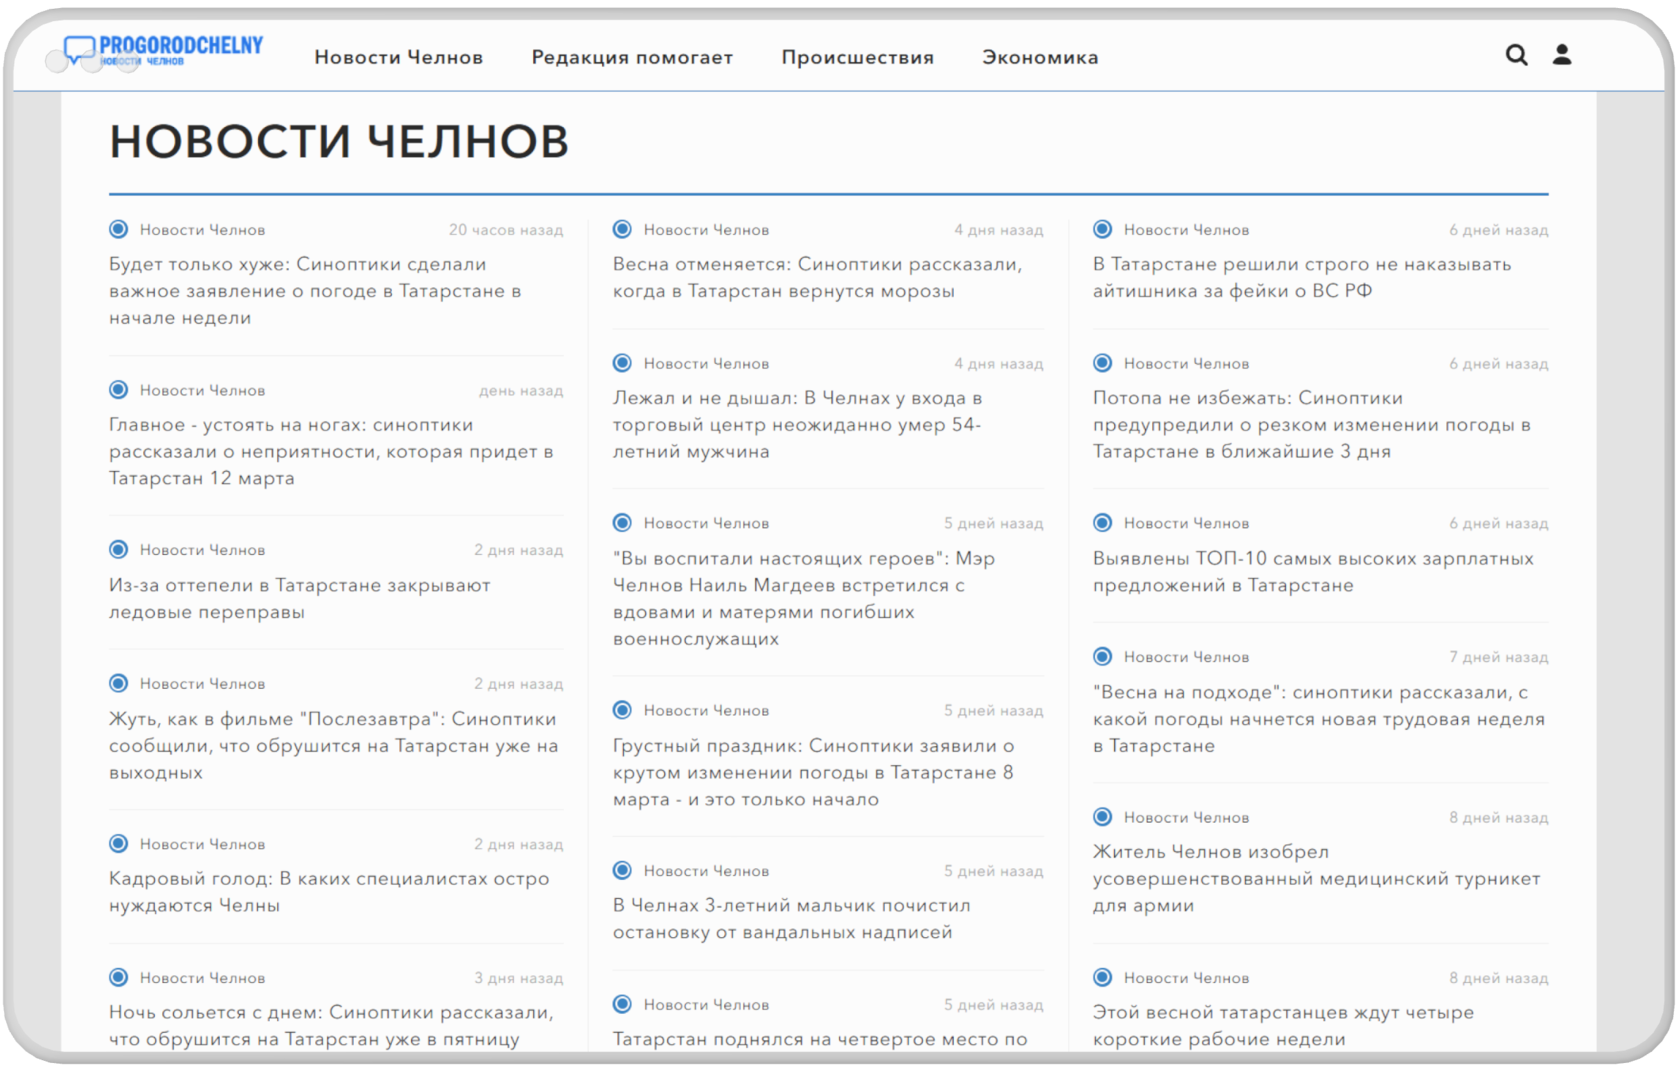Click the '3 дня назад' timestamp

coord(518,978)
